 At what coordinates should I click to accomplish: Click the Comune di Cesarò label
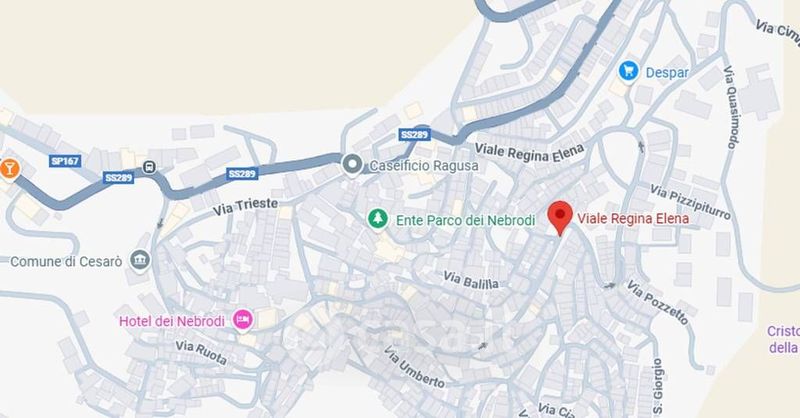66,262
